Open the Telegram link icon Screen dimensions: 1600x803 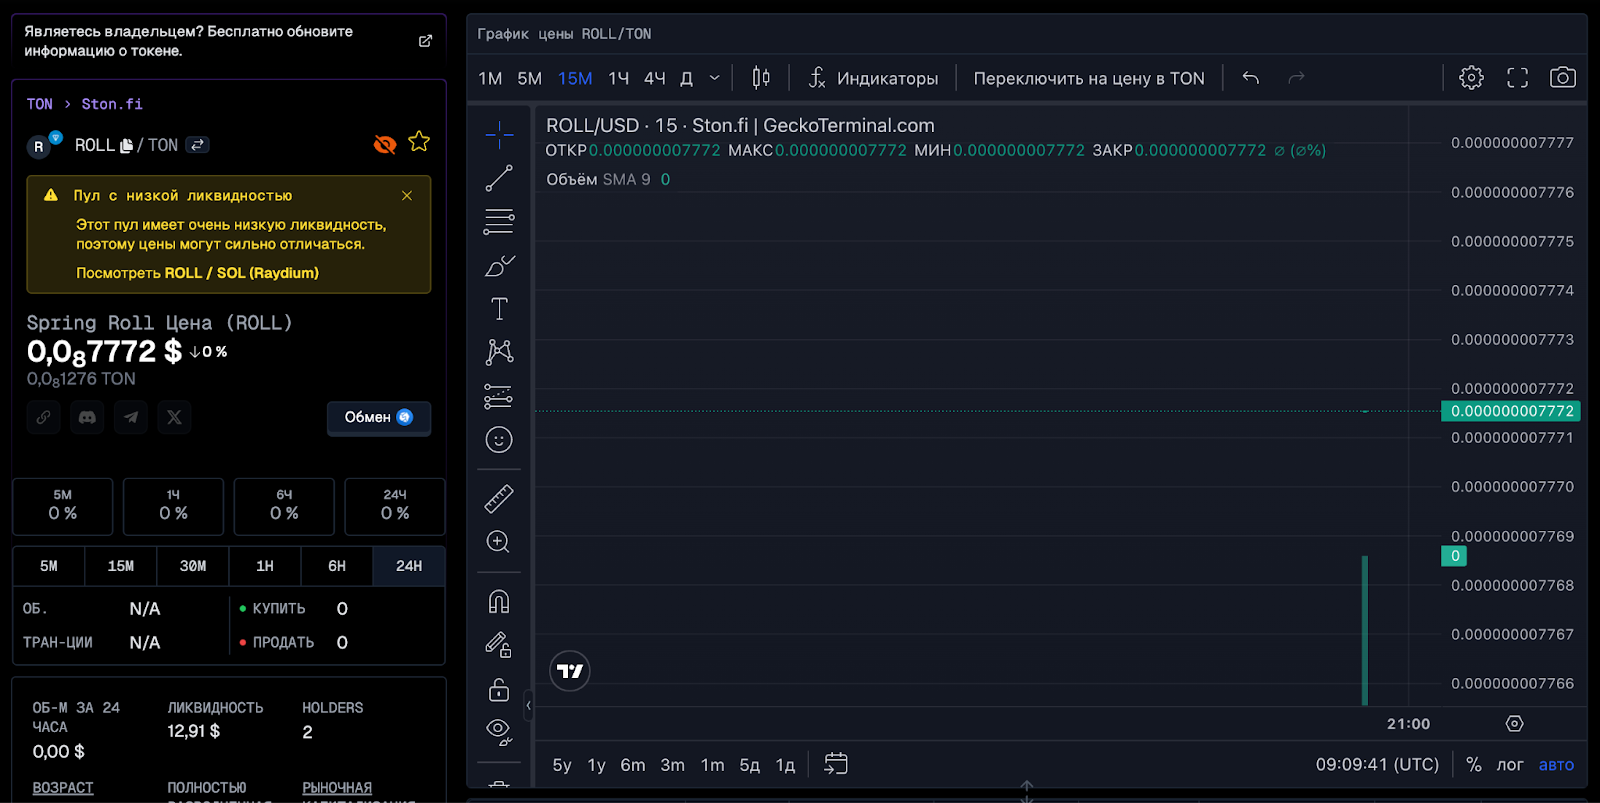click(131, 417)
